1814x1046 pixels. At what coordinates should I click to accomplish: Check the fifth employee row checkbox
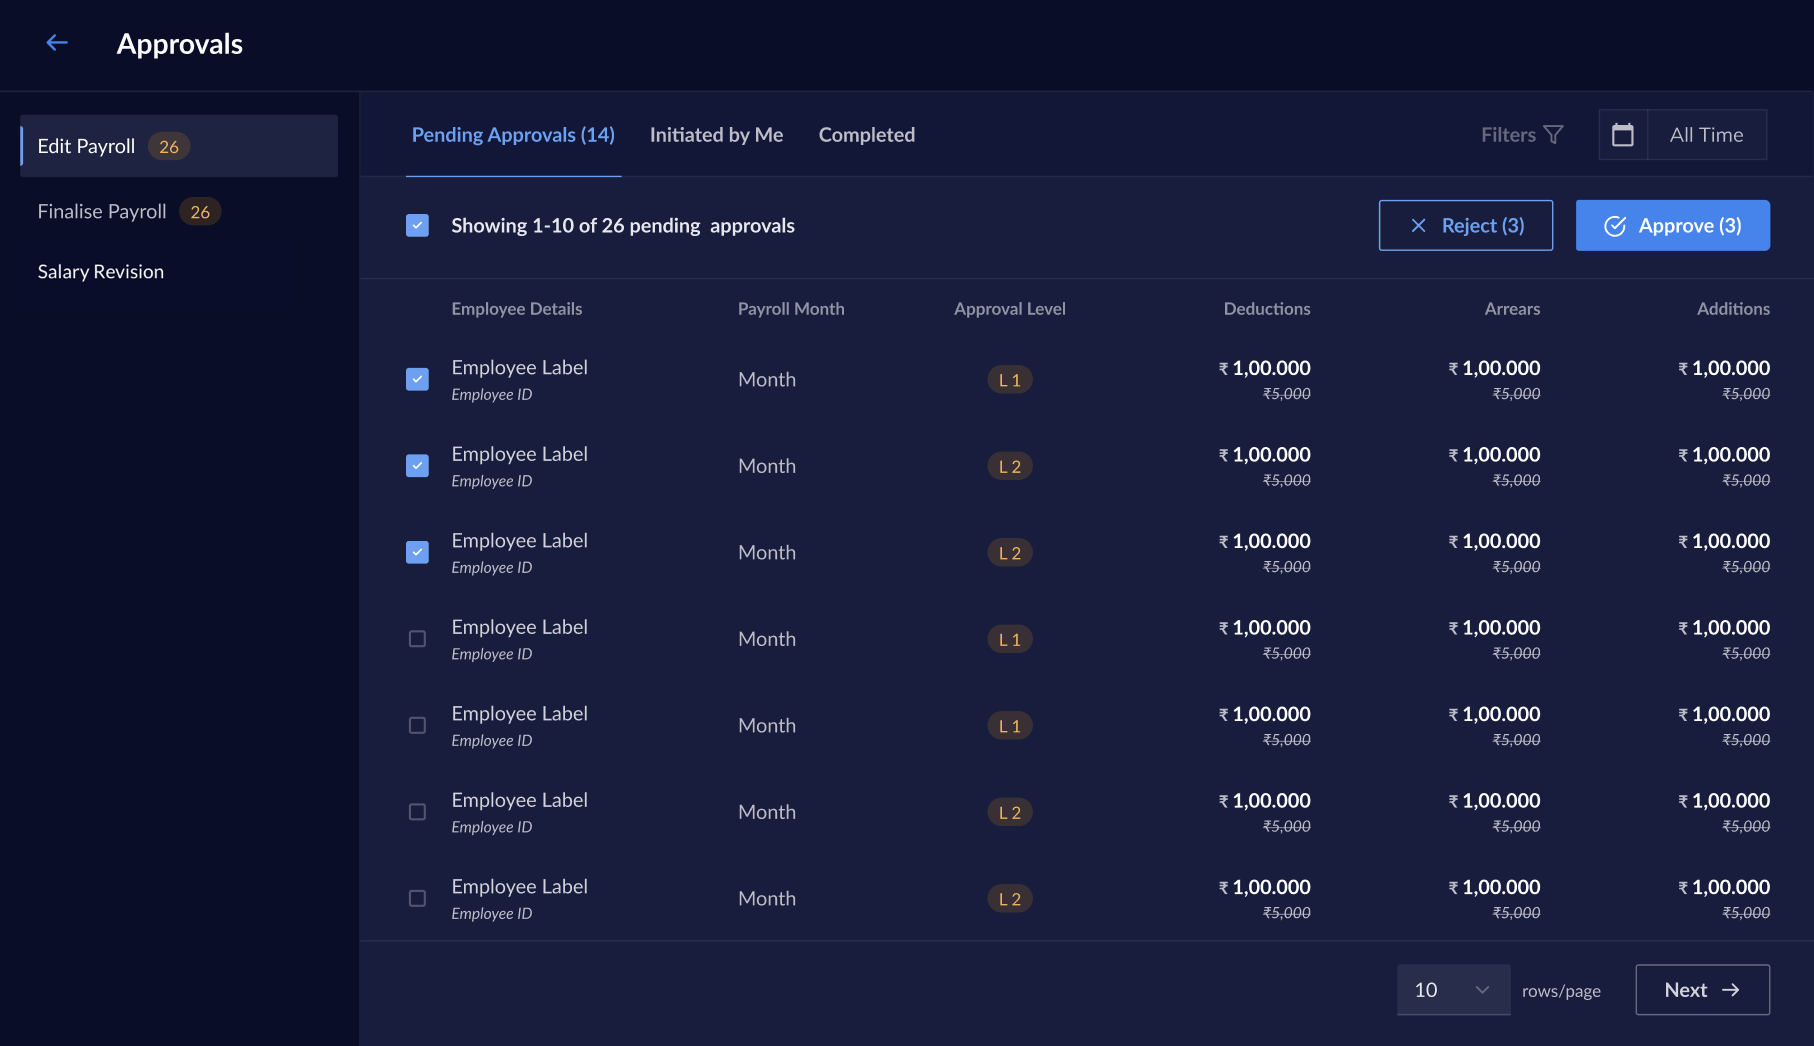[x=417, y=726]
